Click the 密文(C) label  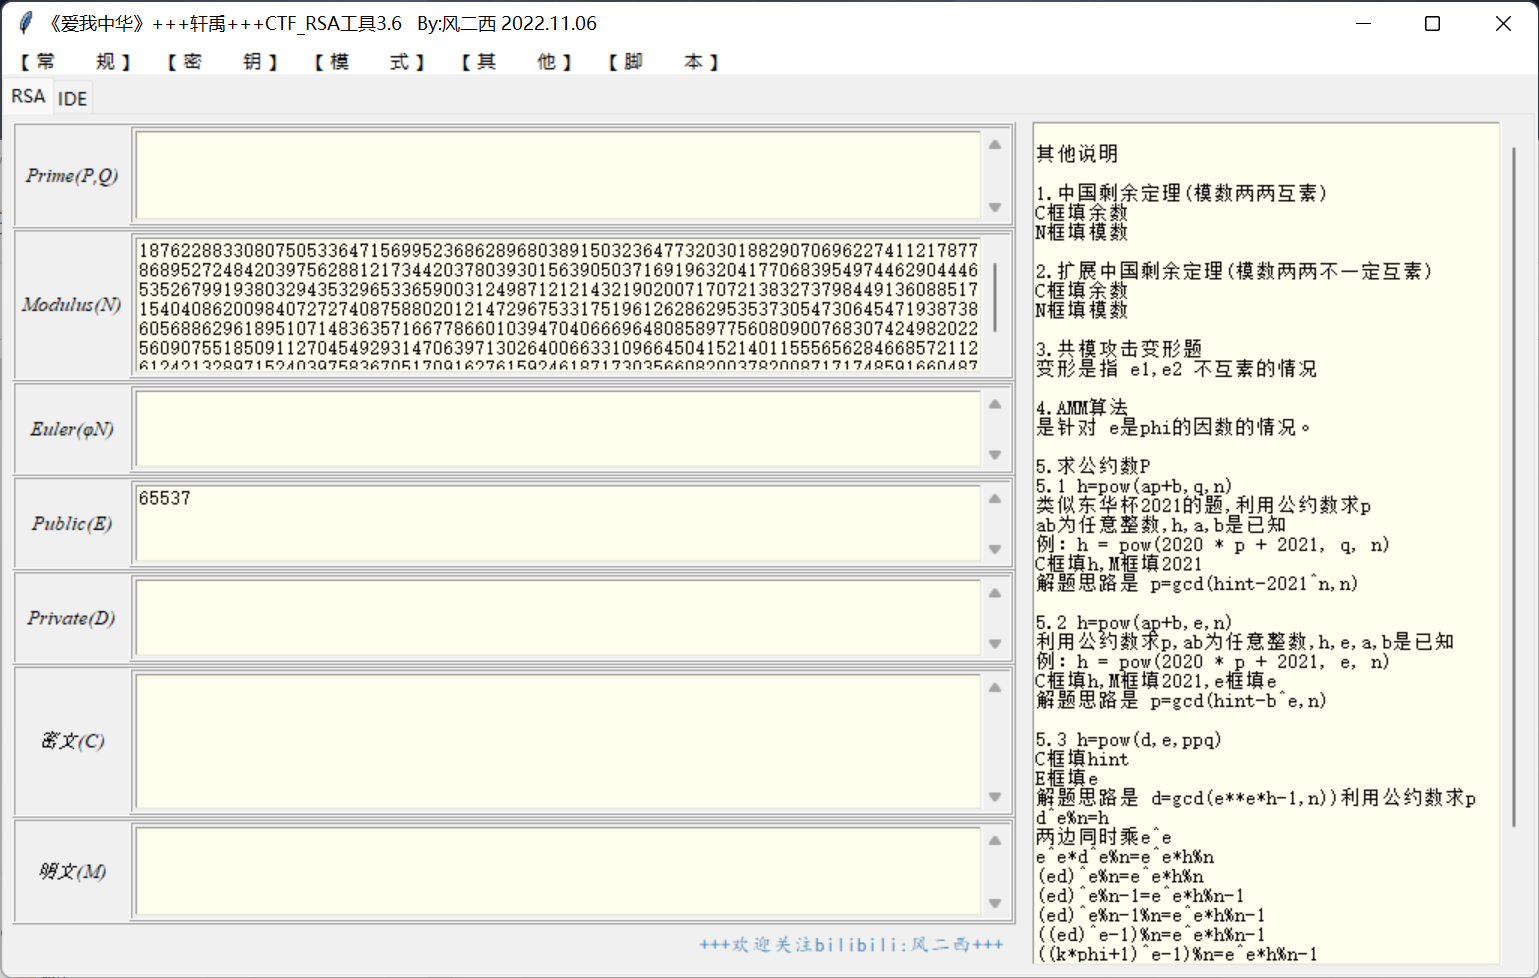pos(72,741)
